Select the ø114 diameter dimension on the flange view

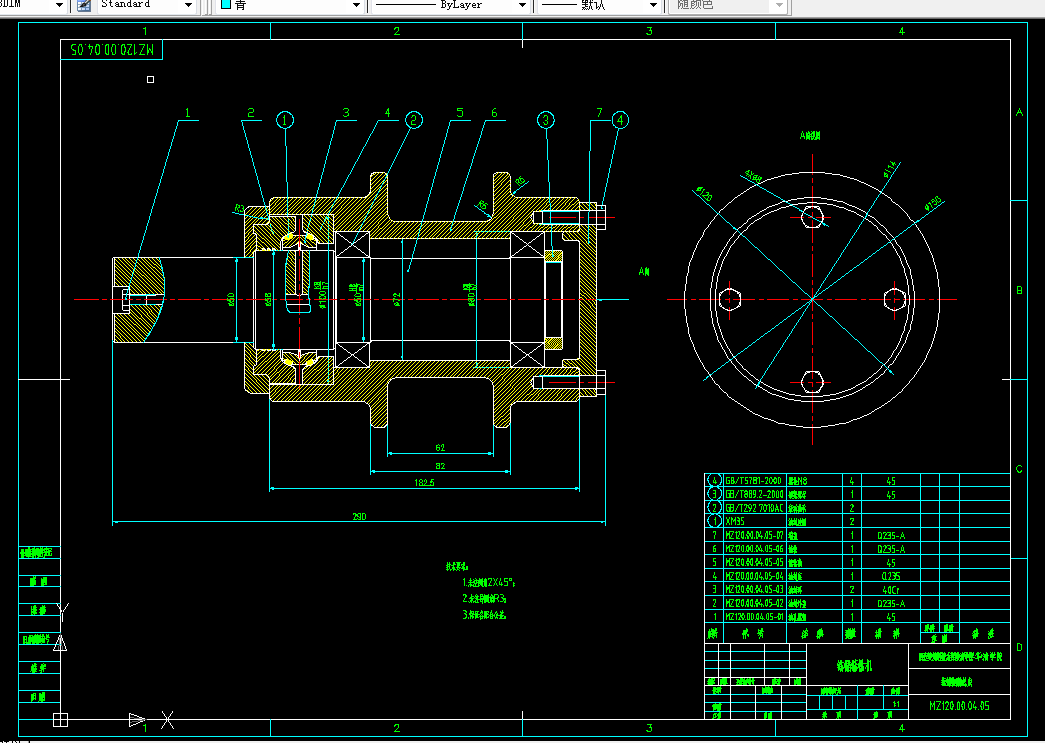891,169
